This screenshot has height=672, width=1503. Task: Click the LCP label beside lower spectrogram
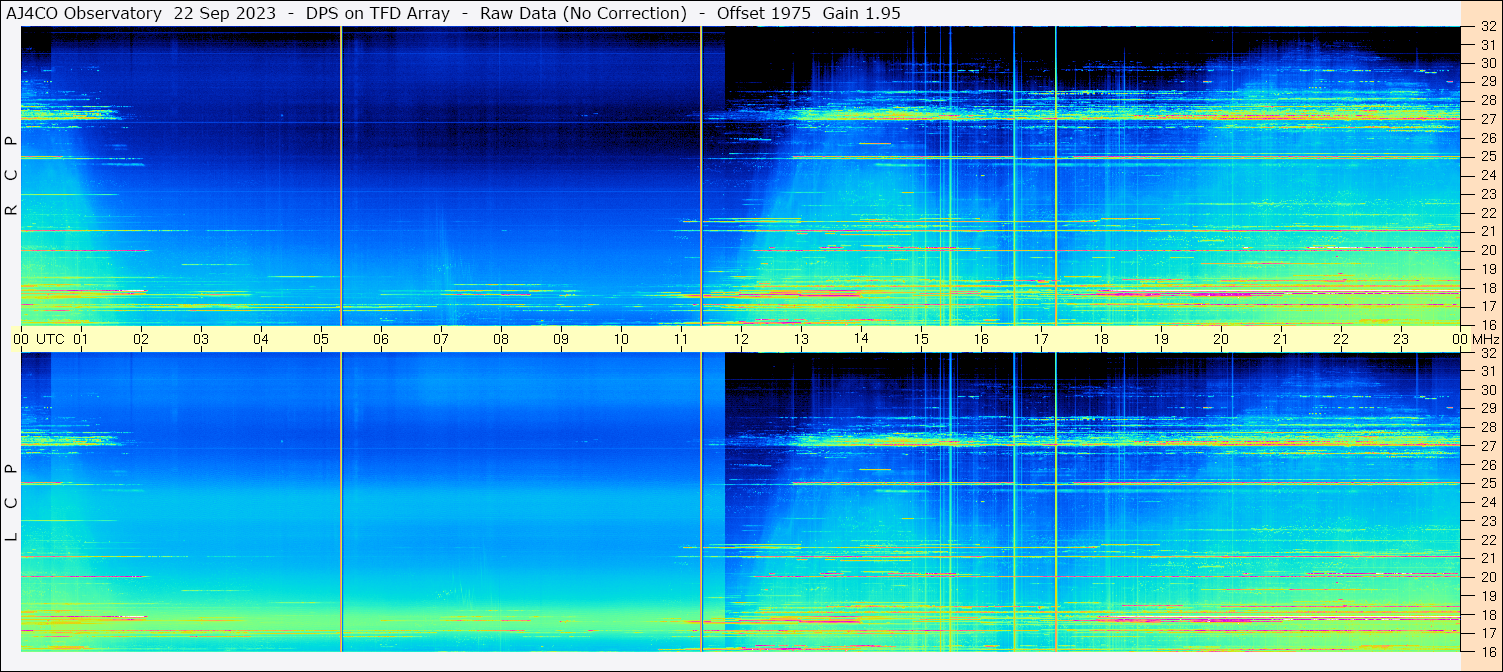12,503
